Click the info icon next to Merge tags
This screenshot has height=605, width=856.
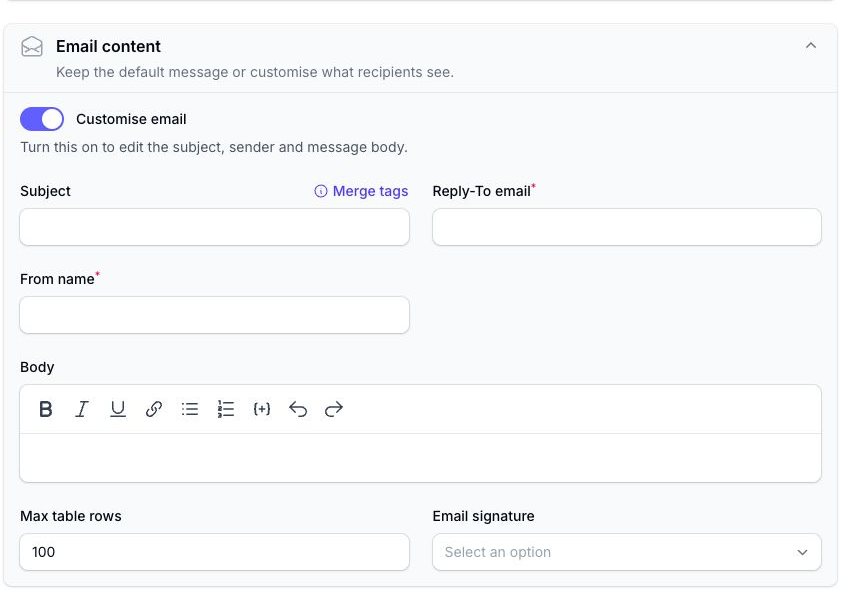321,191
